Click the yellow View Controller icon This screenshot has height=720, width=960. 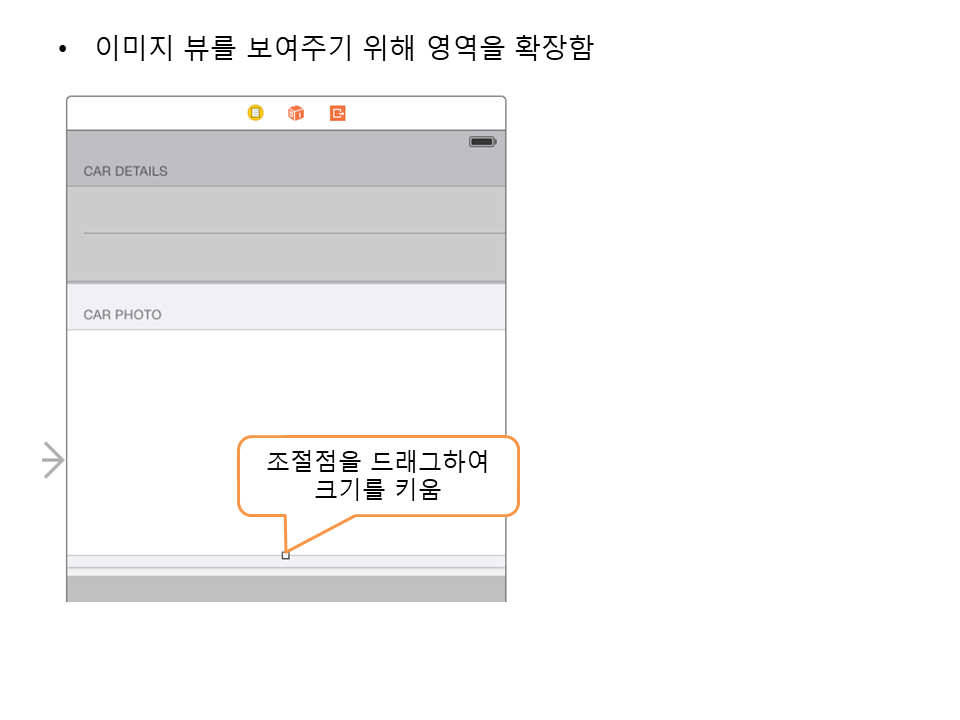tap(256, 113)
